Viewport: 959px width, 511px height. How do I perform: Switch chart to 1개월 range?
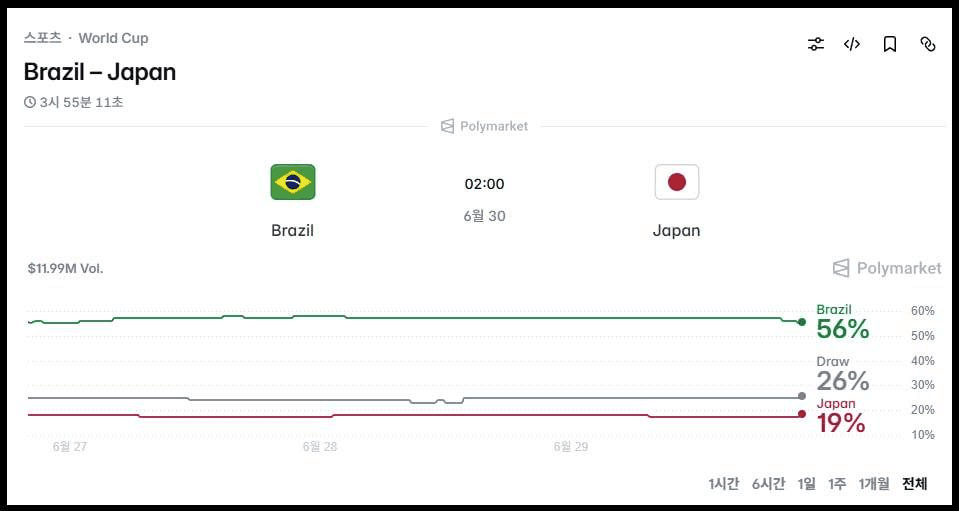[x=874, y=483]
